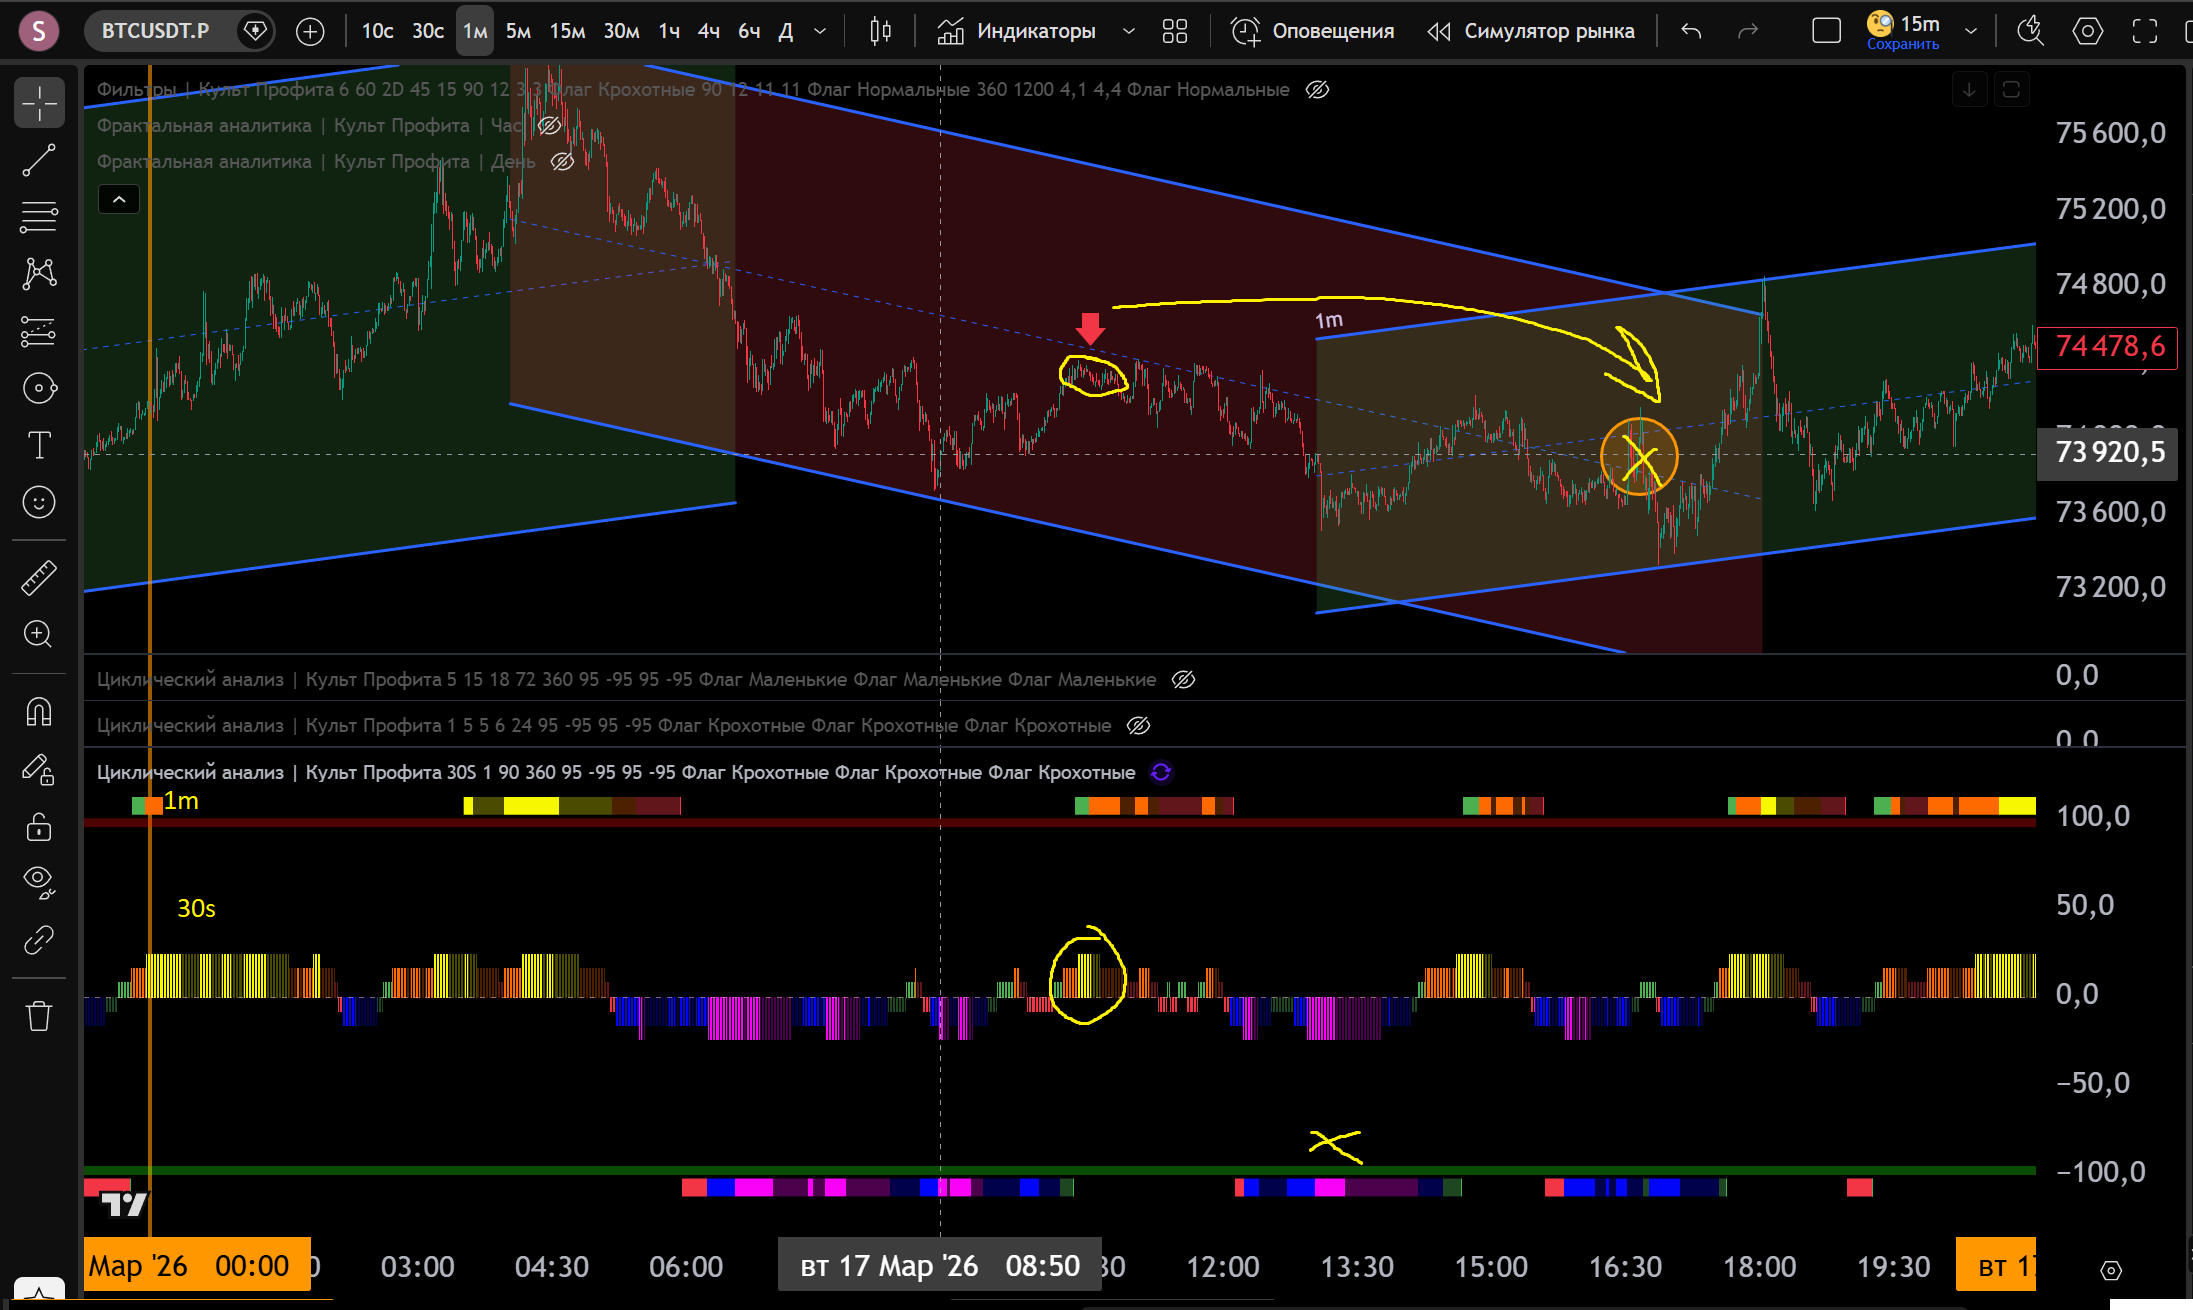Toggle visibility of the Filters indicator
Screen dimensions: 2193x1310
(1318, 90)
